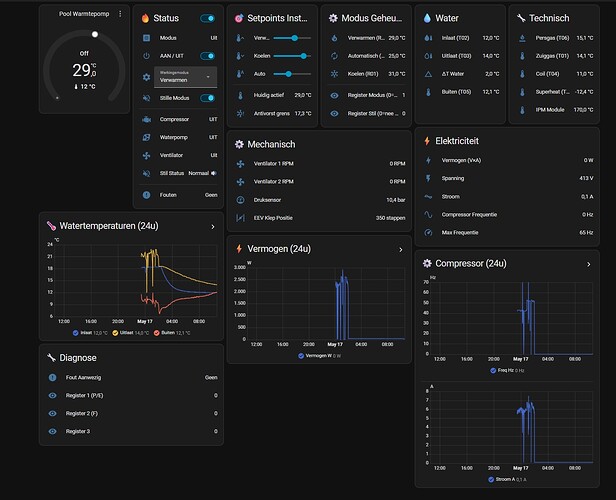Toggle the AAN / UIT switch
Viewport: 616px width, 500px height.
207,56
